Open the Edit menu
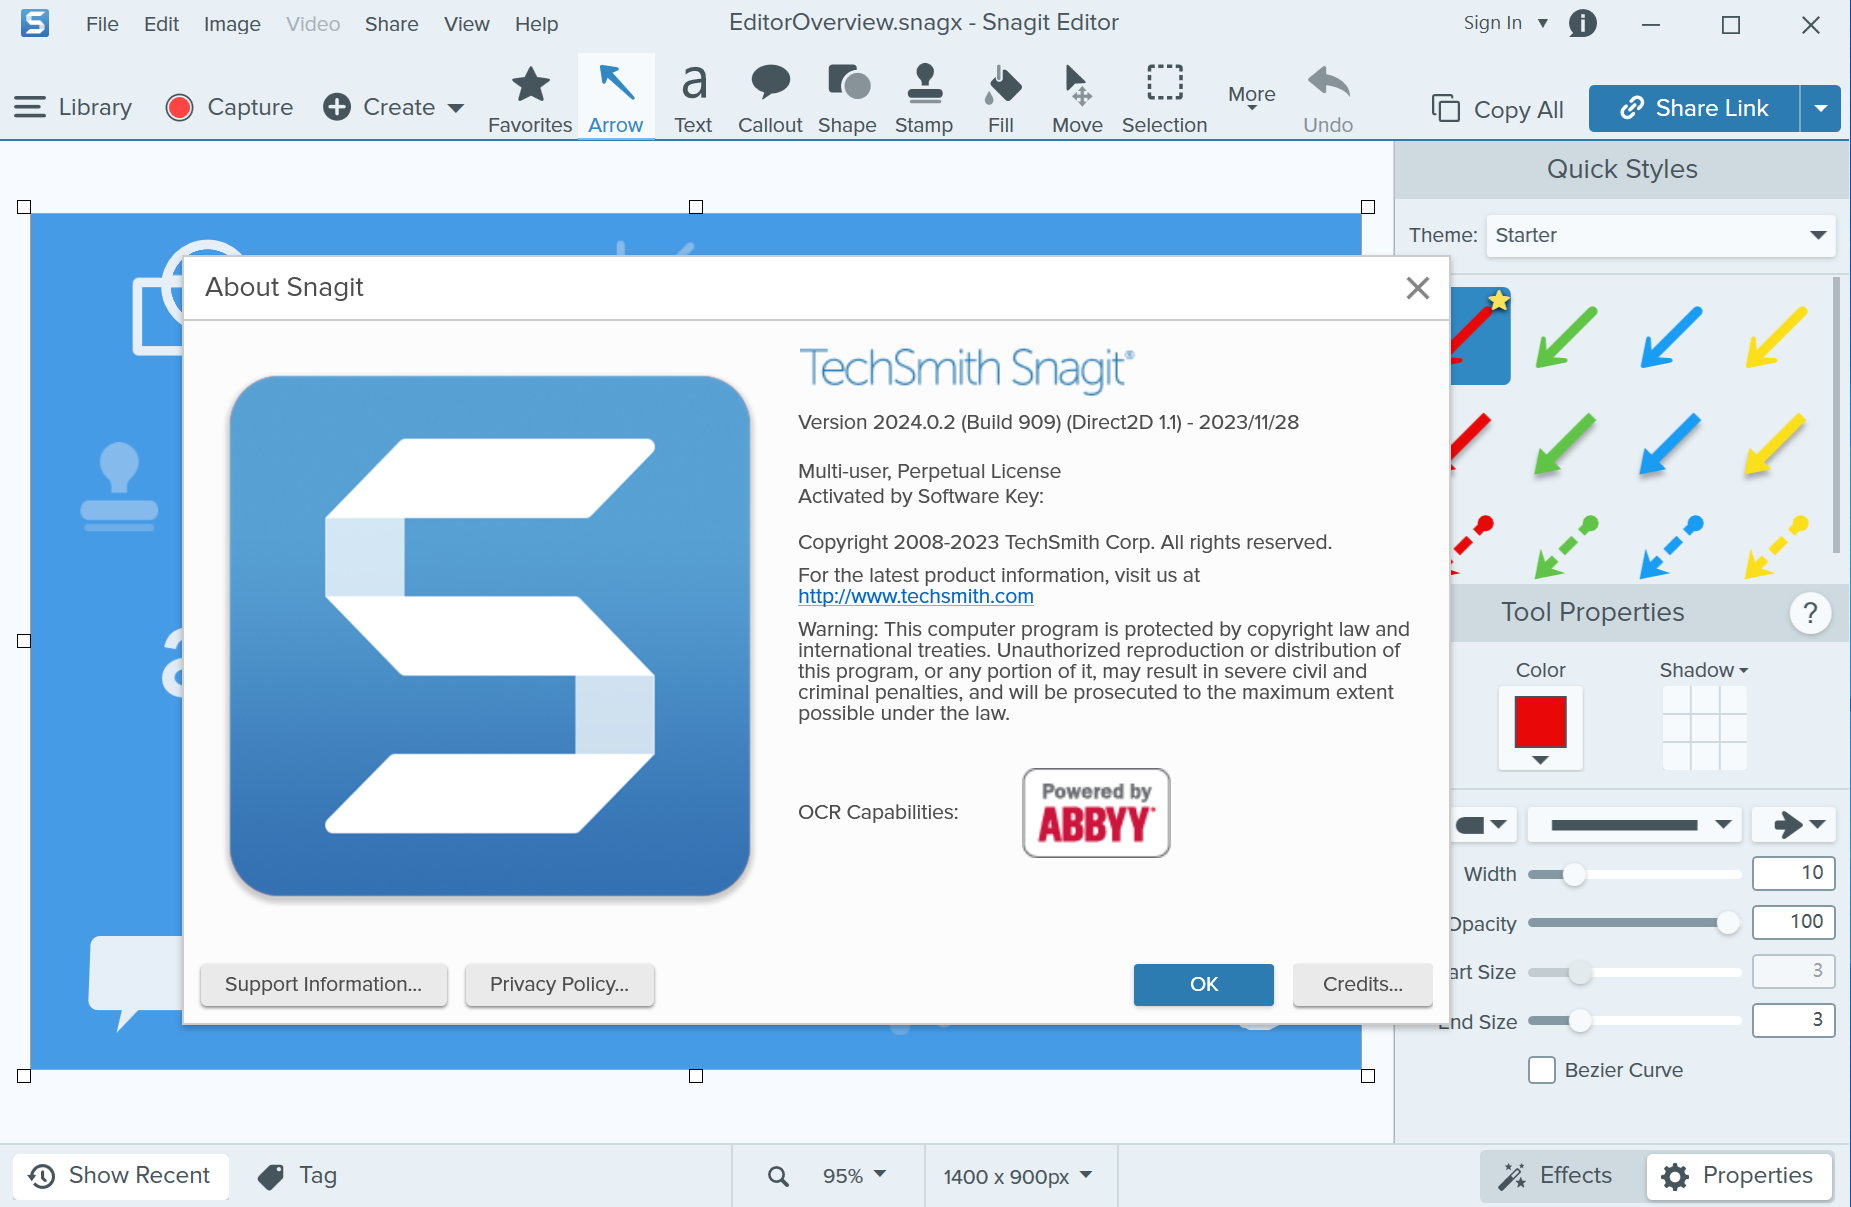The width and height of the screenshot is (1851, 1207). [161, 24]
